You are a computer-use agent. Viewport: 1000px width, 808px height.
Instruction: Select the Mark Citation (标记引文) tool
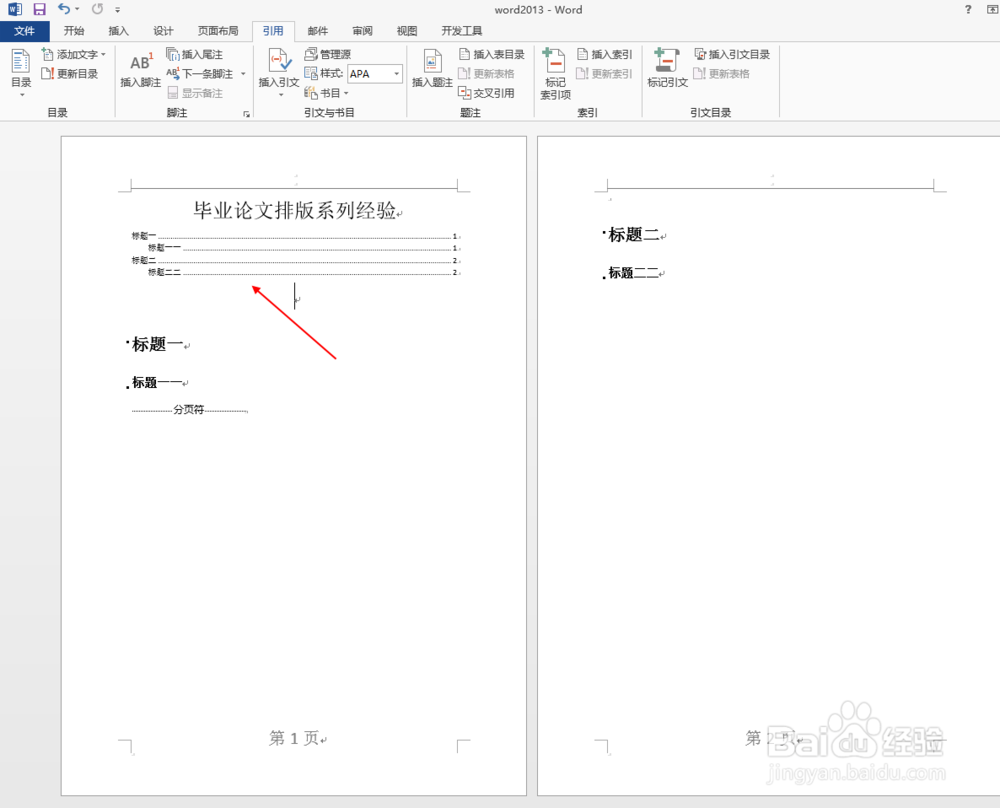pos(666,70)
